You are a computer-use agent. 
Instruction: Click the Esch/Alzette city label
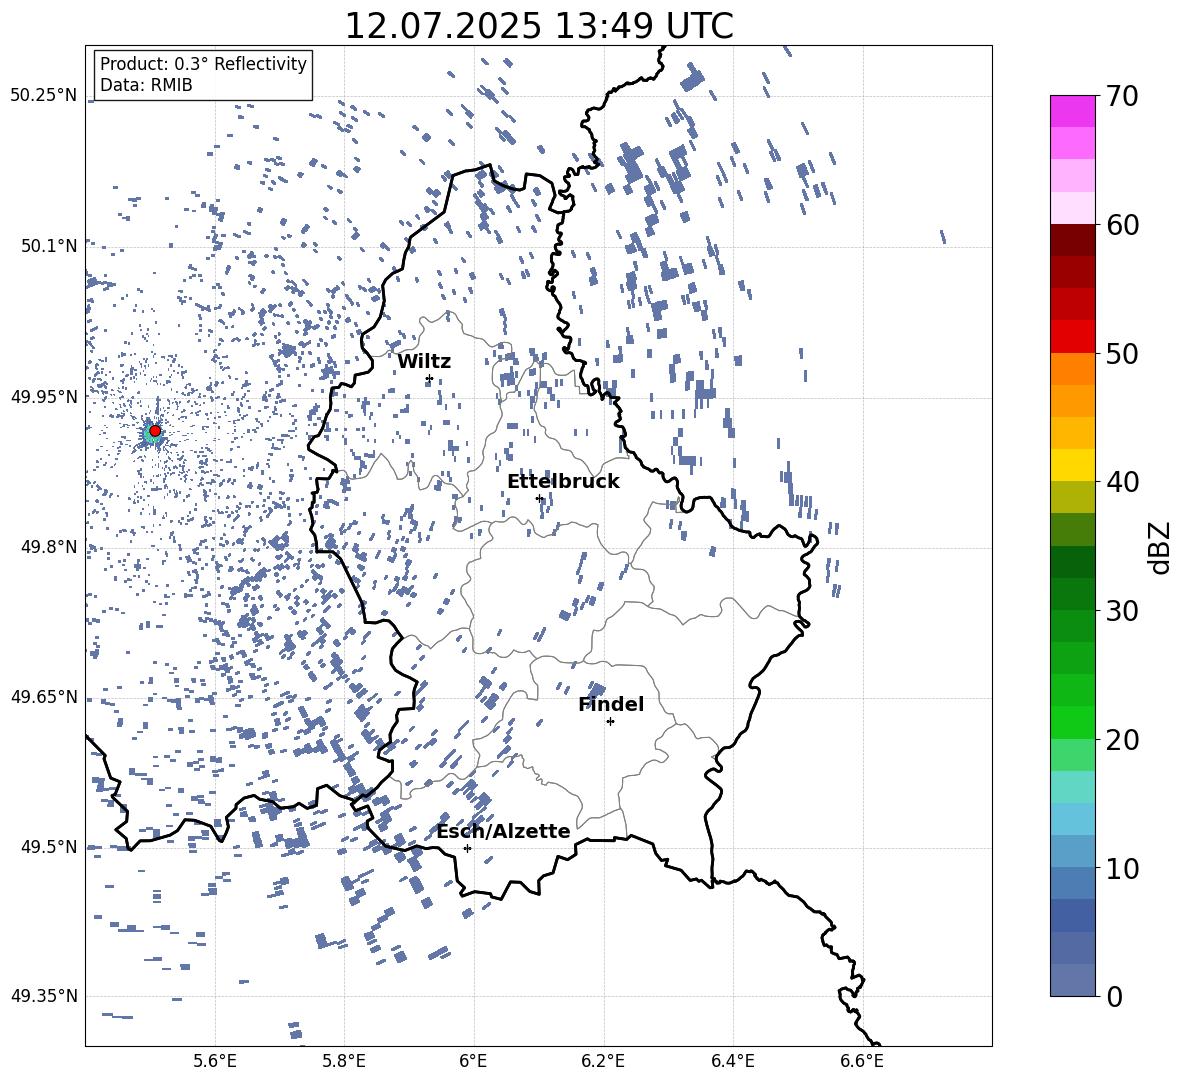(x=504, y=831)
